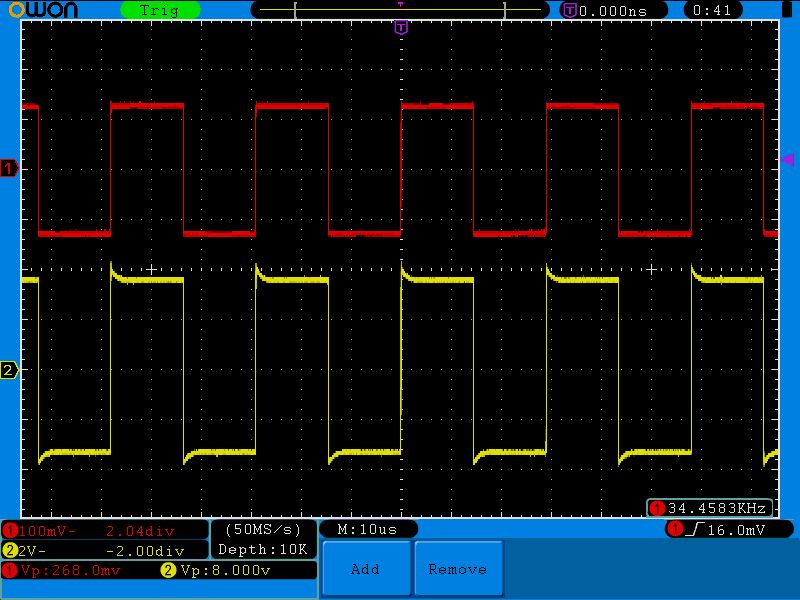Viewport: 800px width, 600px height.
Task: Click the yellow channel 2 badge next to 2V
Action: coord(10,551)
